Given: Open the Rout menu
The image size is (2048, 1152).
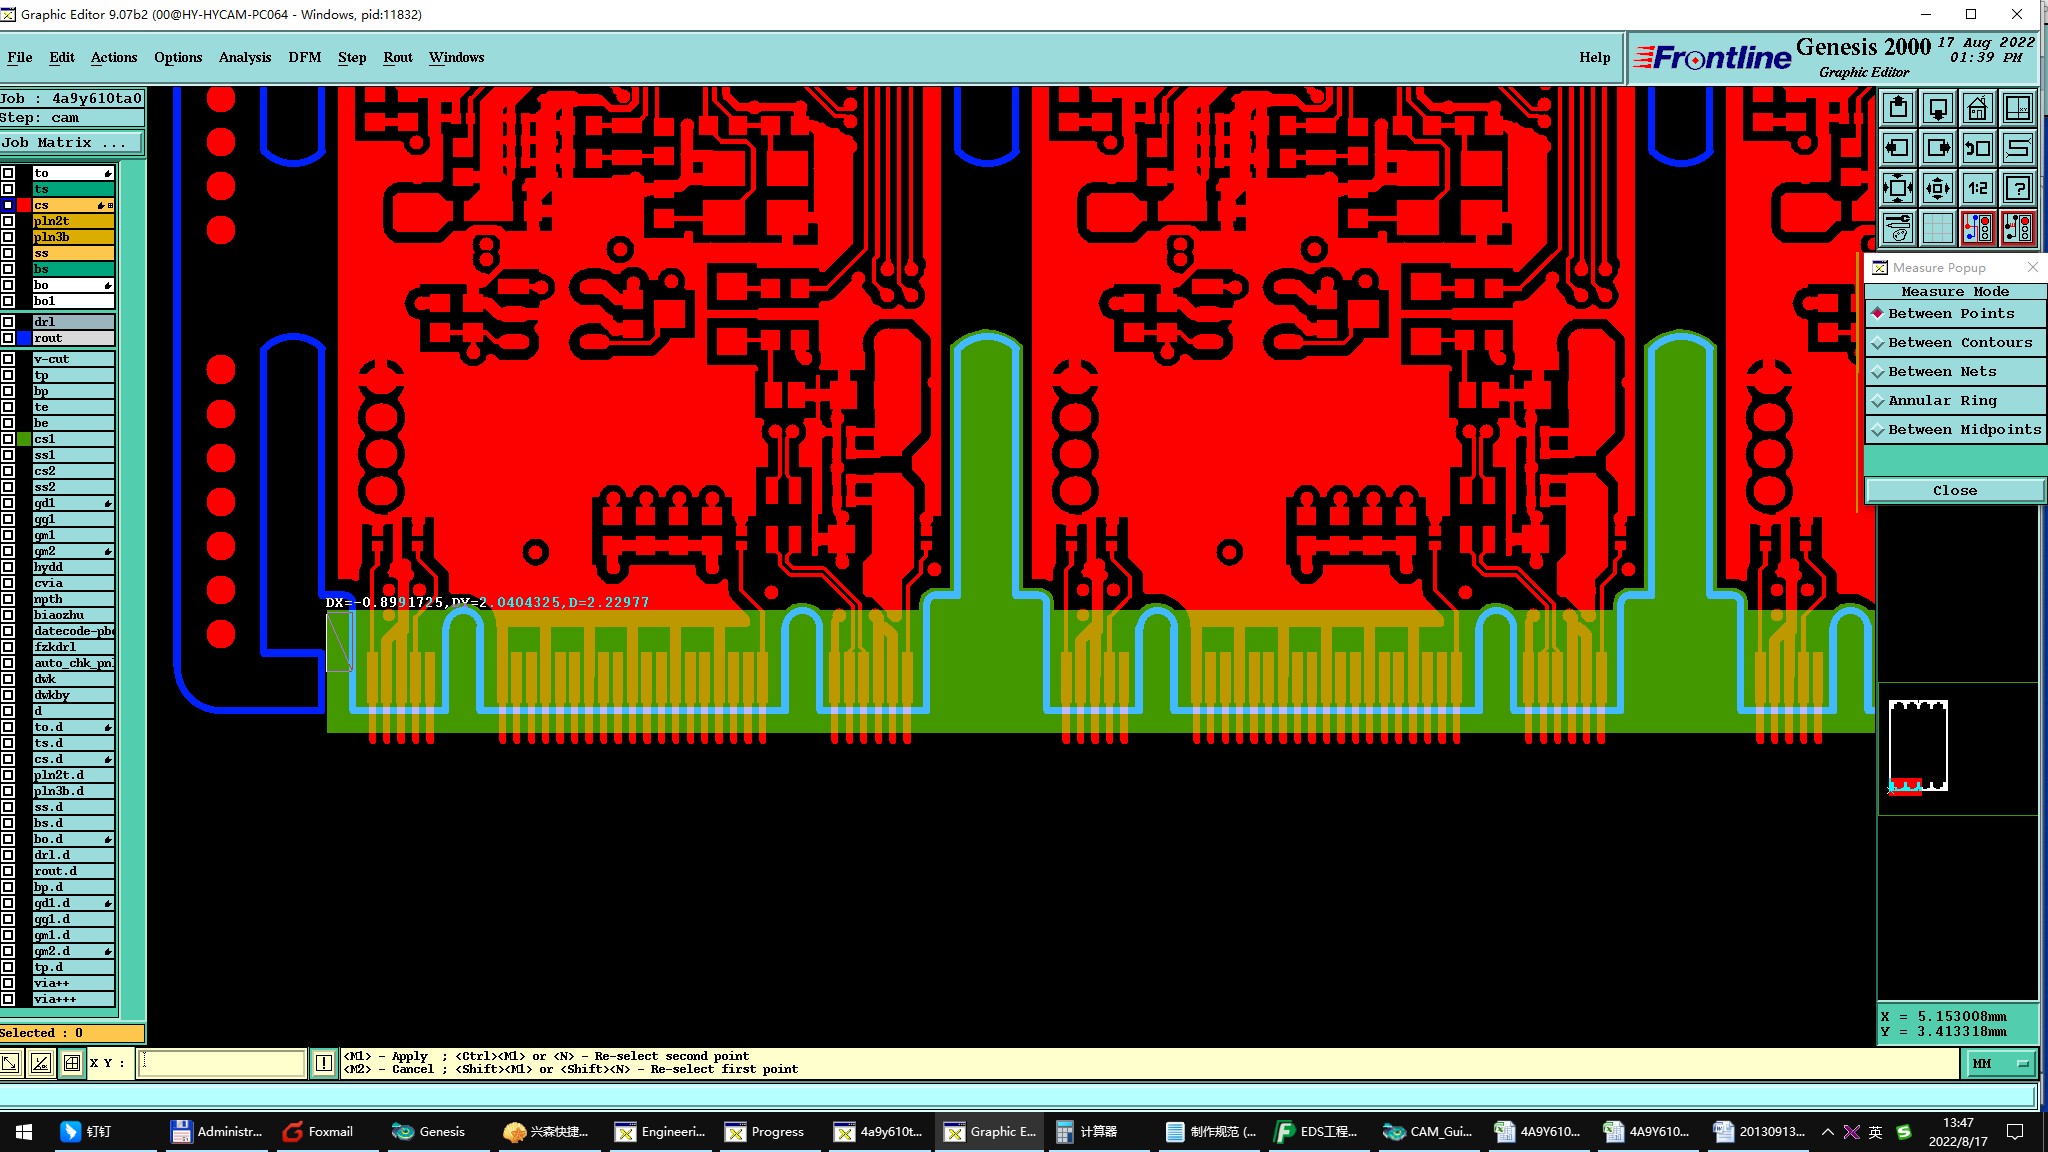Looking at the screenshot, I should (x=398, y=58).
